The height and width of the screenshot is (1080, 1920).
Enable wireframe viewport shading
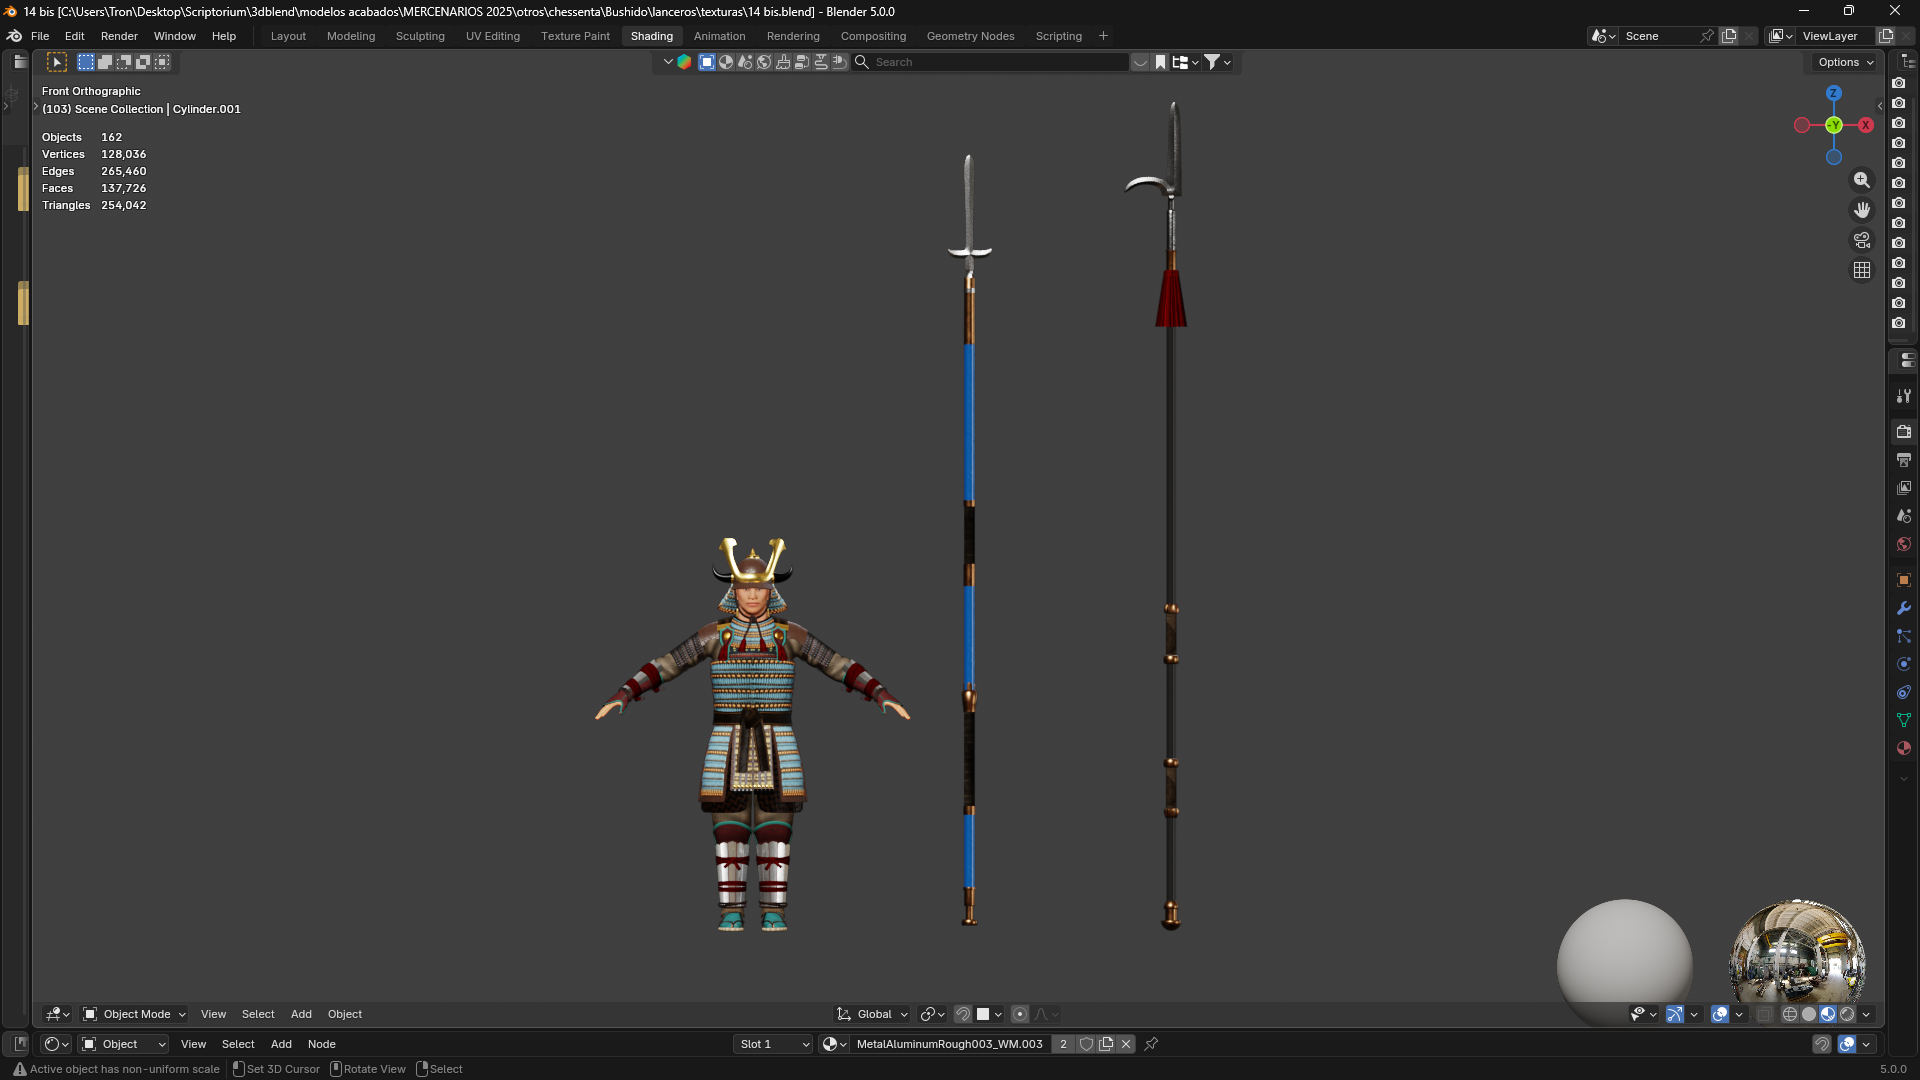(1790, 1014)
